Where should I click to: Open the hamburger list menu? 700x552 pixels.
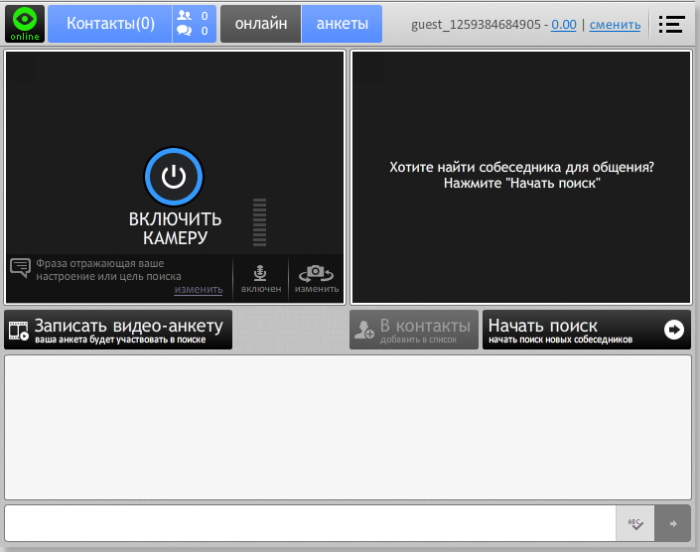[x=671, y=24]
